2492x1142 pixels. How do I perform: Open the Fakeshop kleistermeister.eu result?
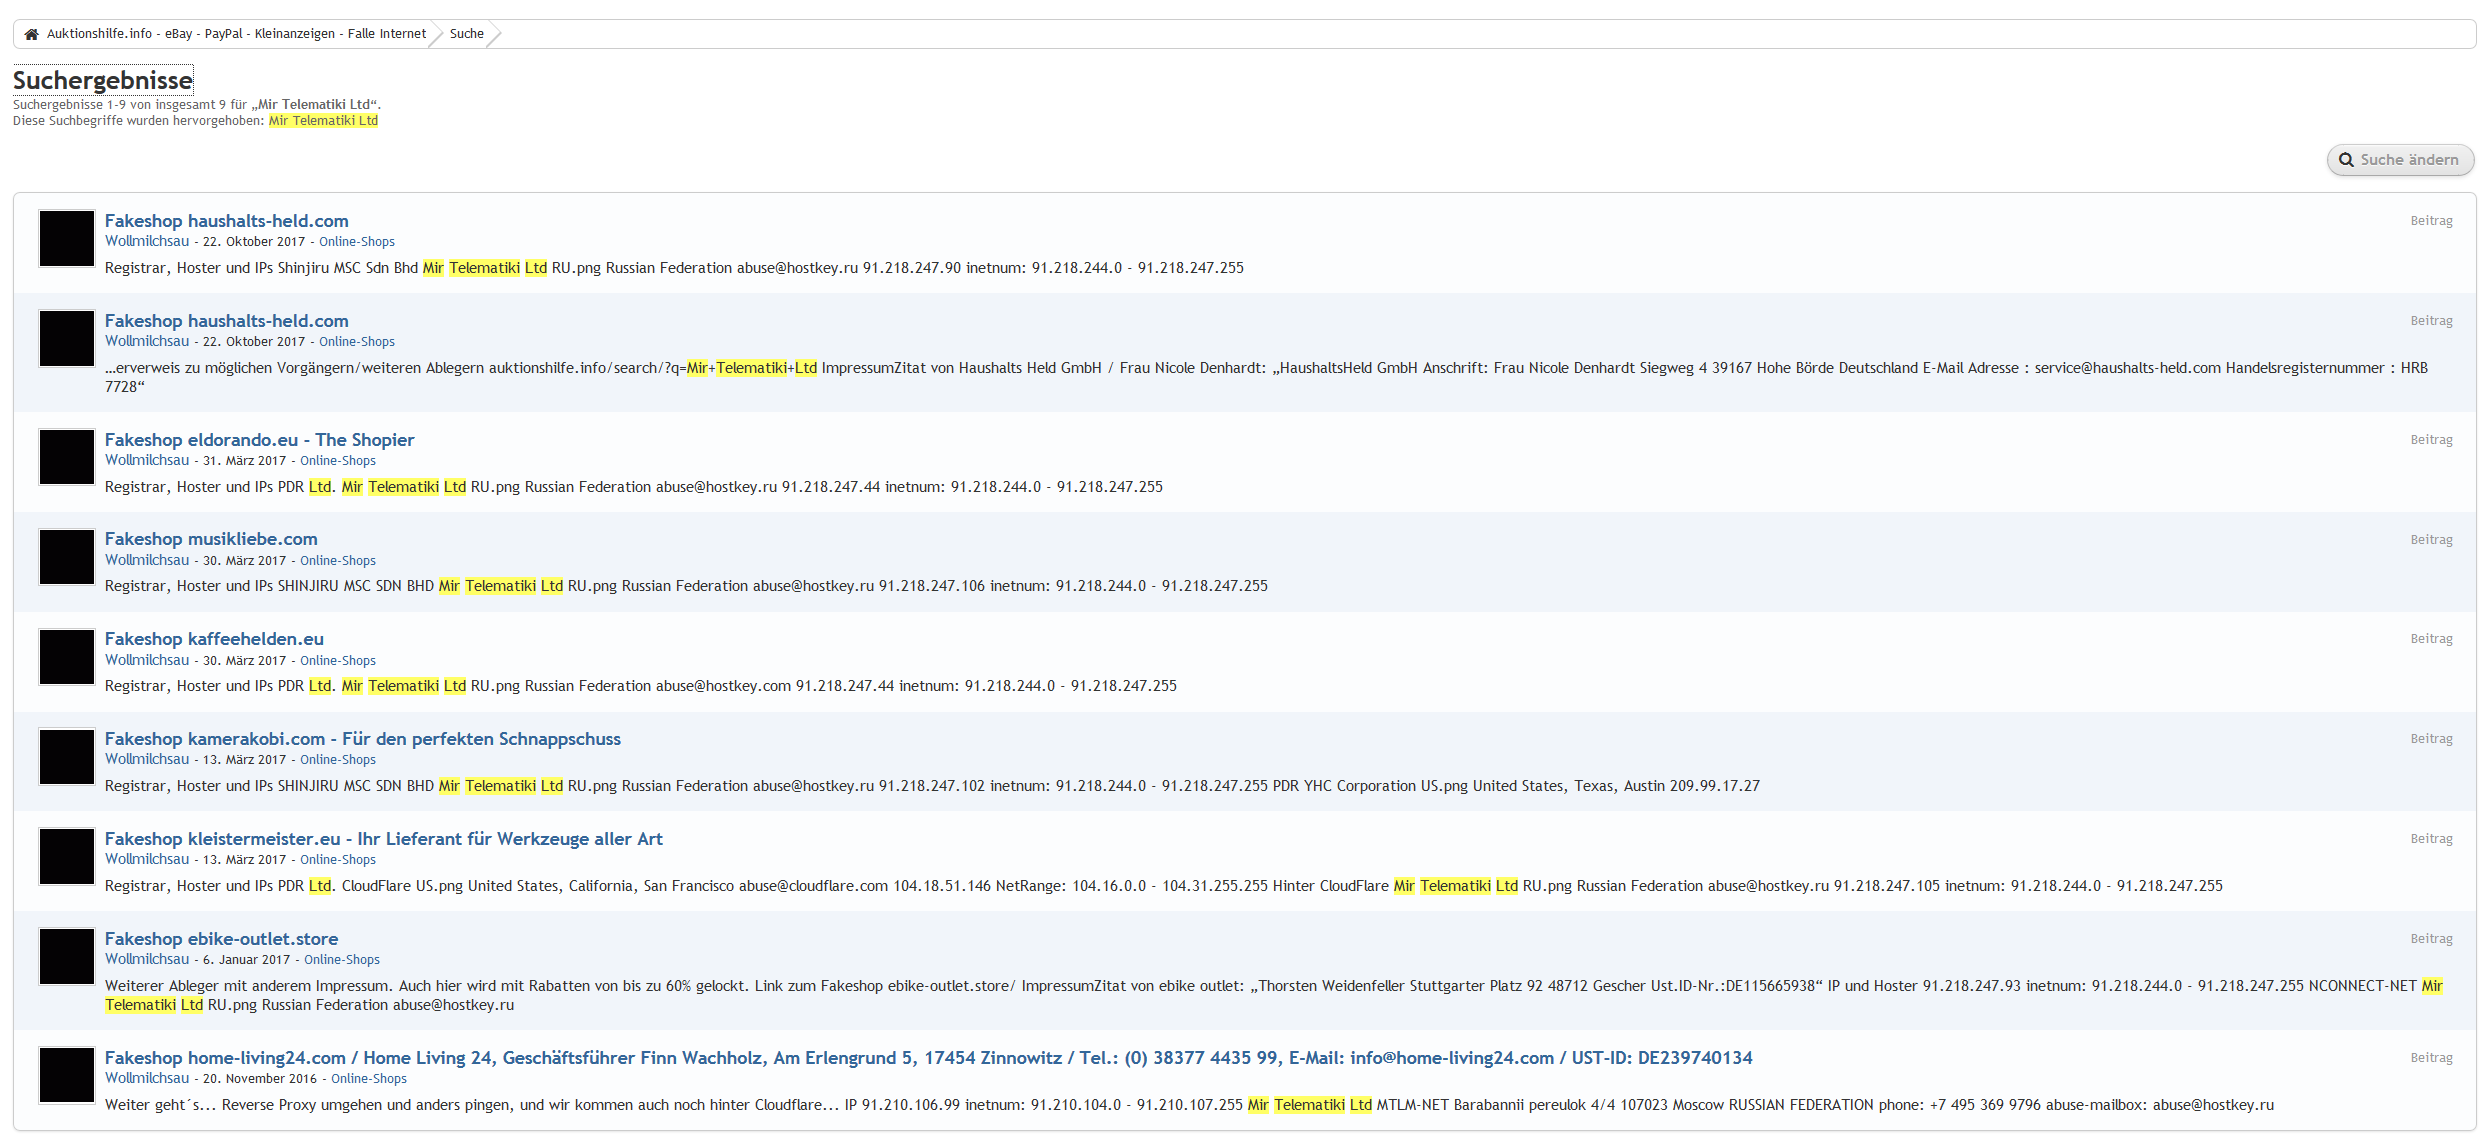click(384, 839)
